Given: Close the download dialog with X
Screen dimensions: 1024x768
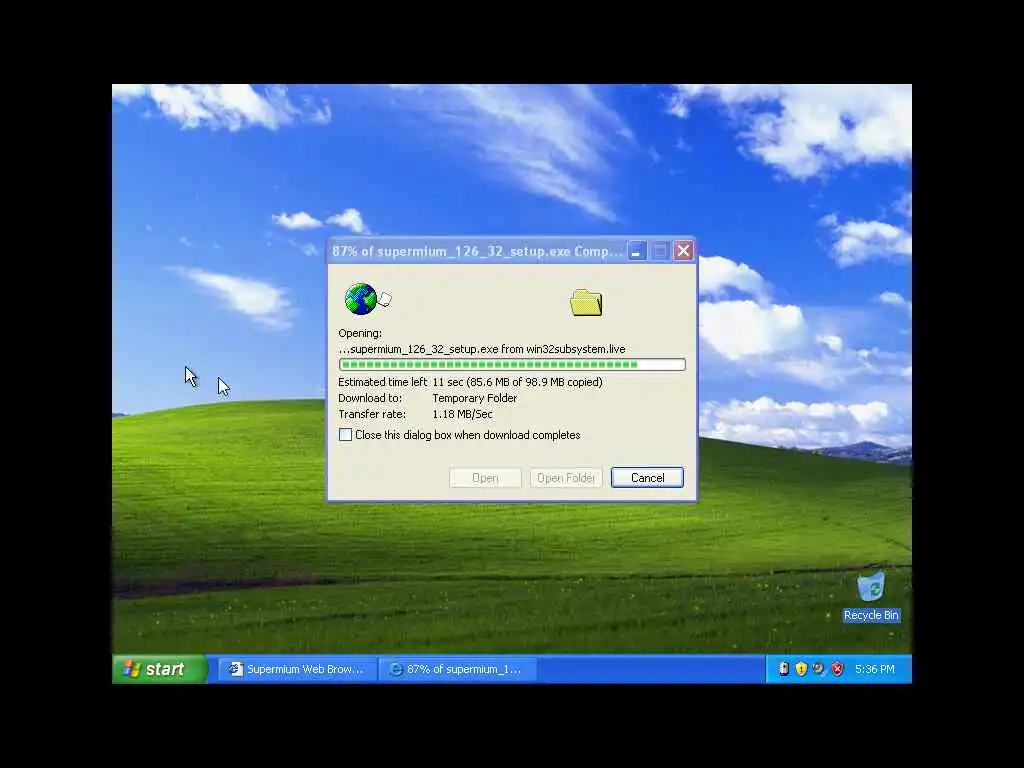Looking at the screenshot, I should point(683,251).
